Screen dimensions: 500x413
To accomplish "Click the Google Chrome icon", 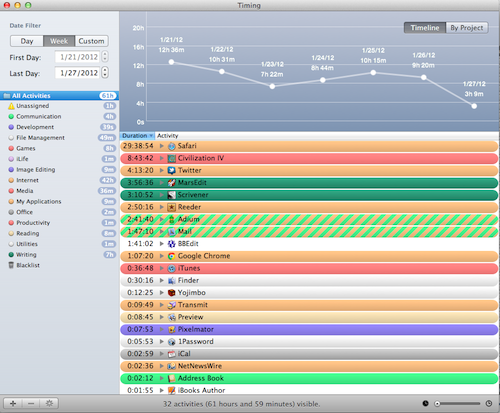I will tap(172, 256).
